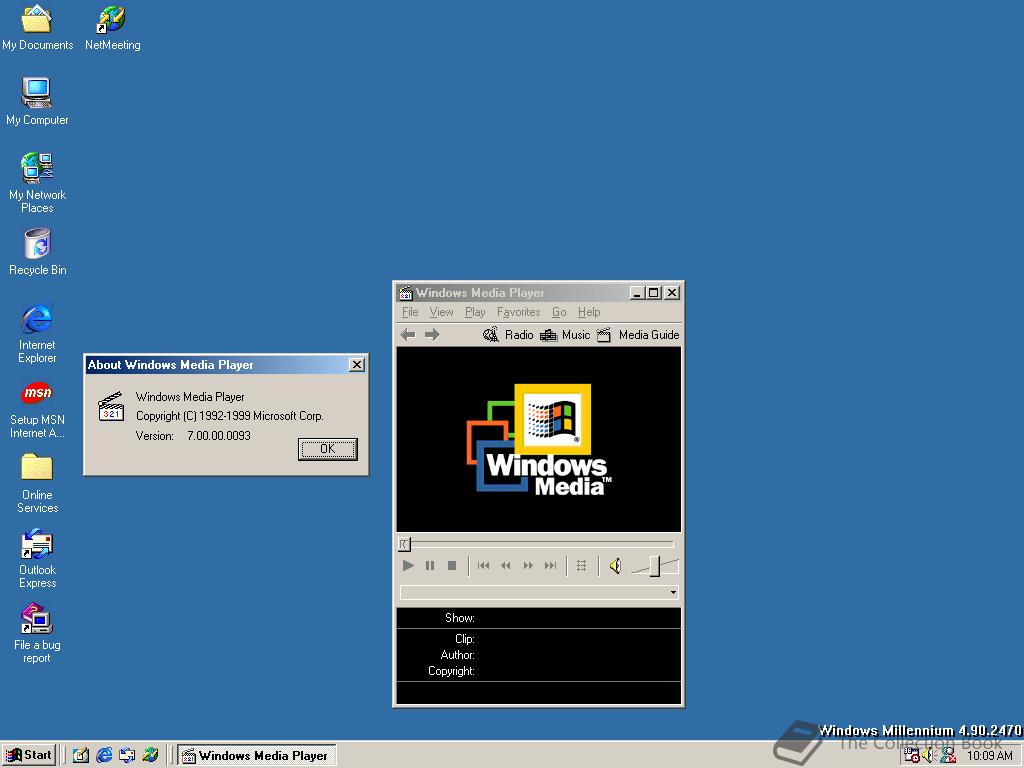Click the seek bar thumb
Viewport: 1024px width, 768px height.
coord(404,544)
